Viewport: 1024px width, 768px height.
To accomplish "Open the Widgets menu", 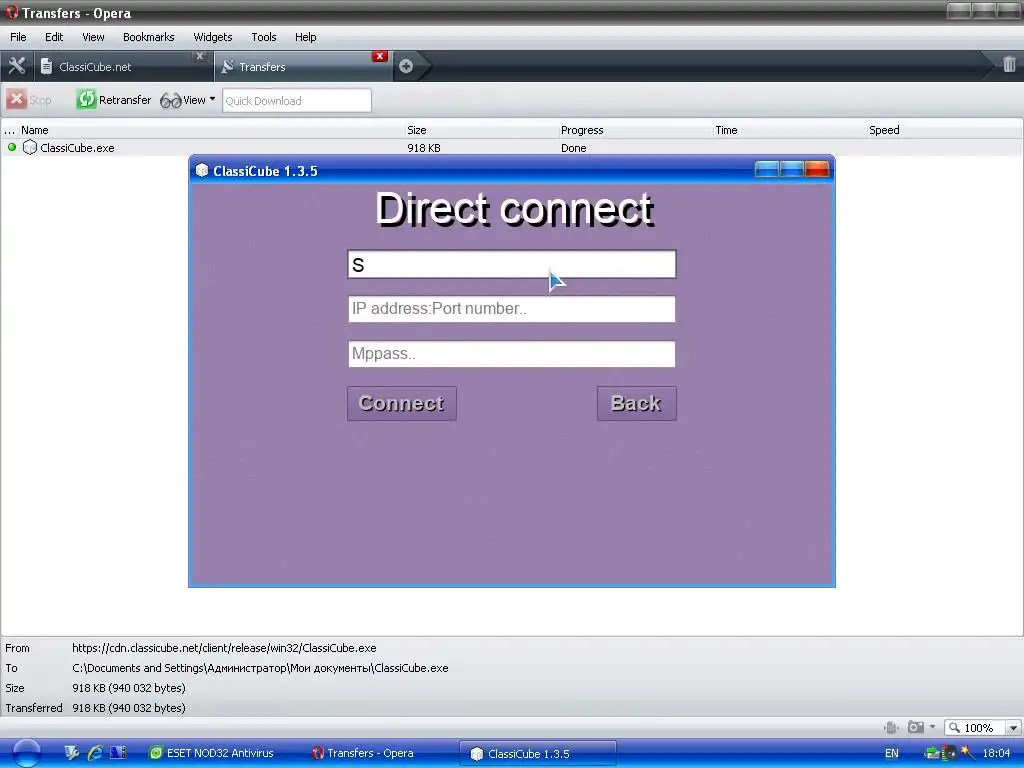I will tap(213, 37).
